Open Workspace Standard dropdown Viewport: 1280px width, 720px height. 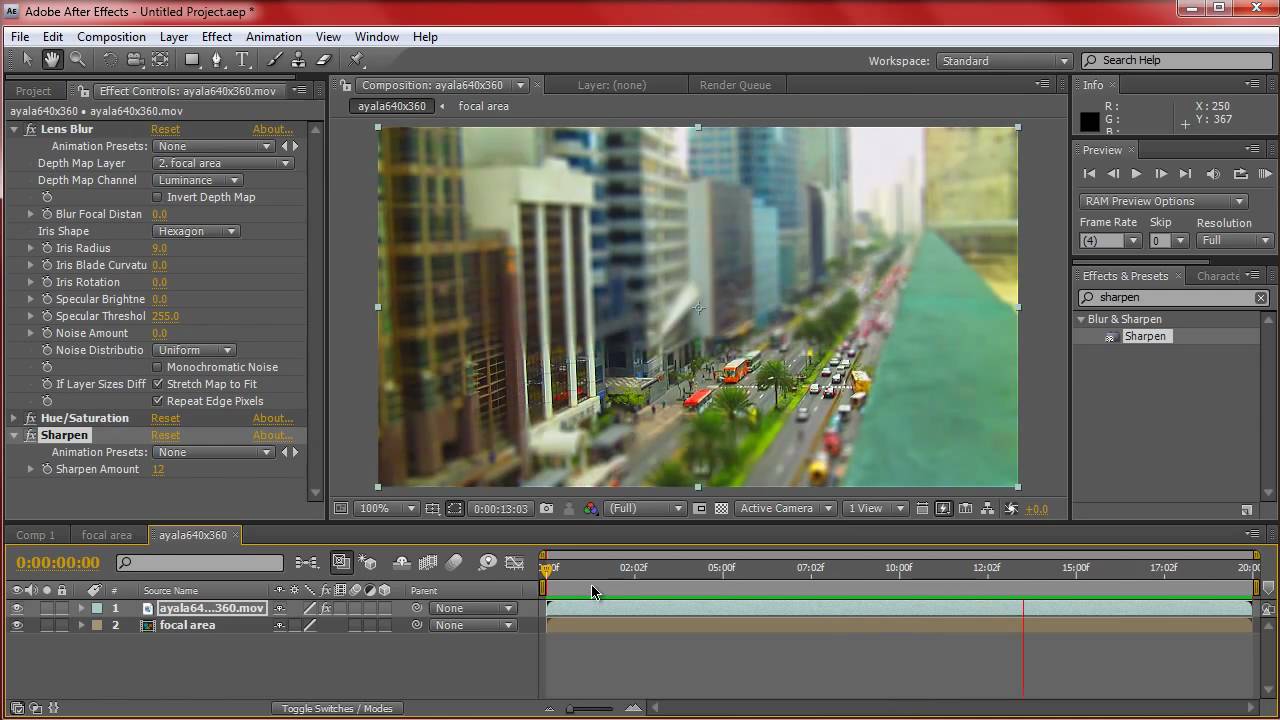(1004, 61)
